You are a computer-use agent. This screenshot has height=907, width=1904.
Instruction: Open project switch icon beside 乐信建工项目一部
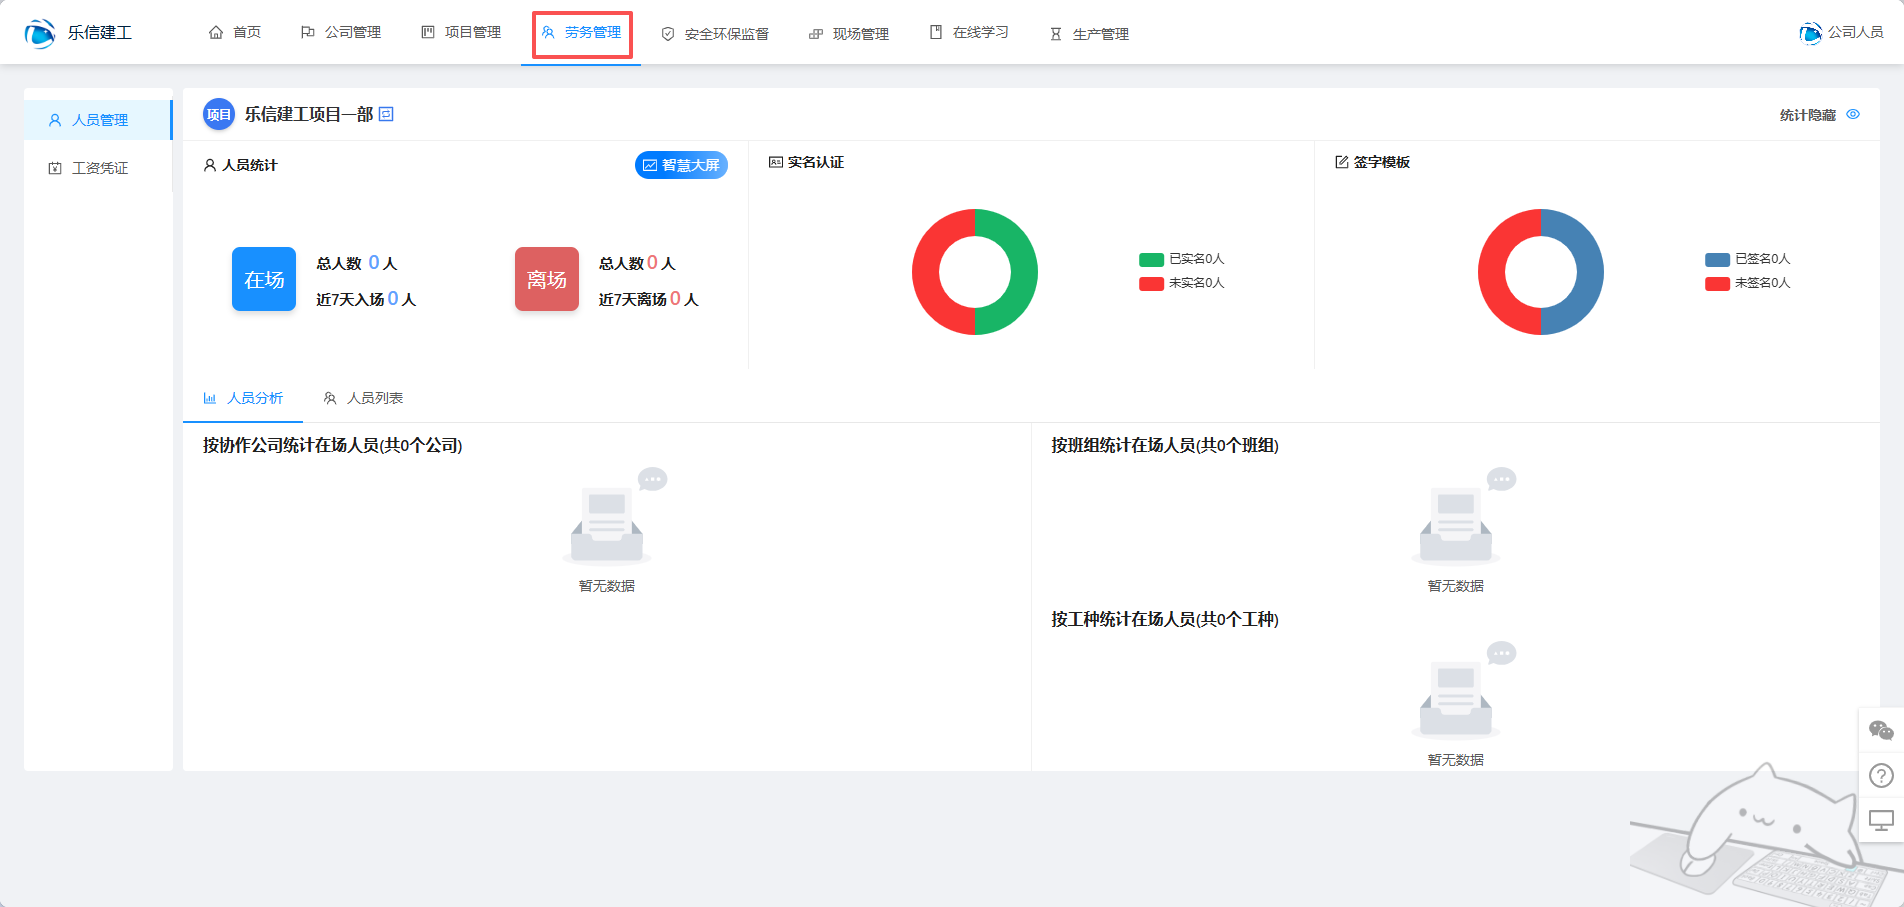(387, 114)
